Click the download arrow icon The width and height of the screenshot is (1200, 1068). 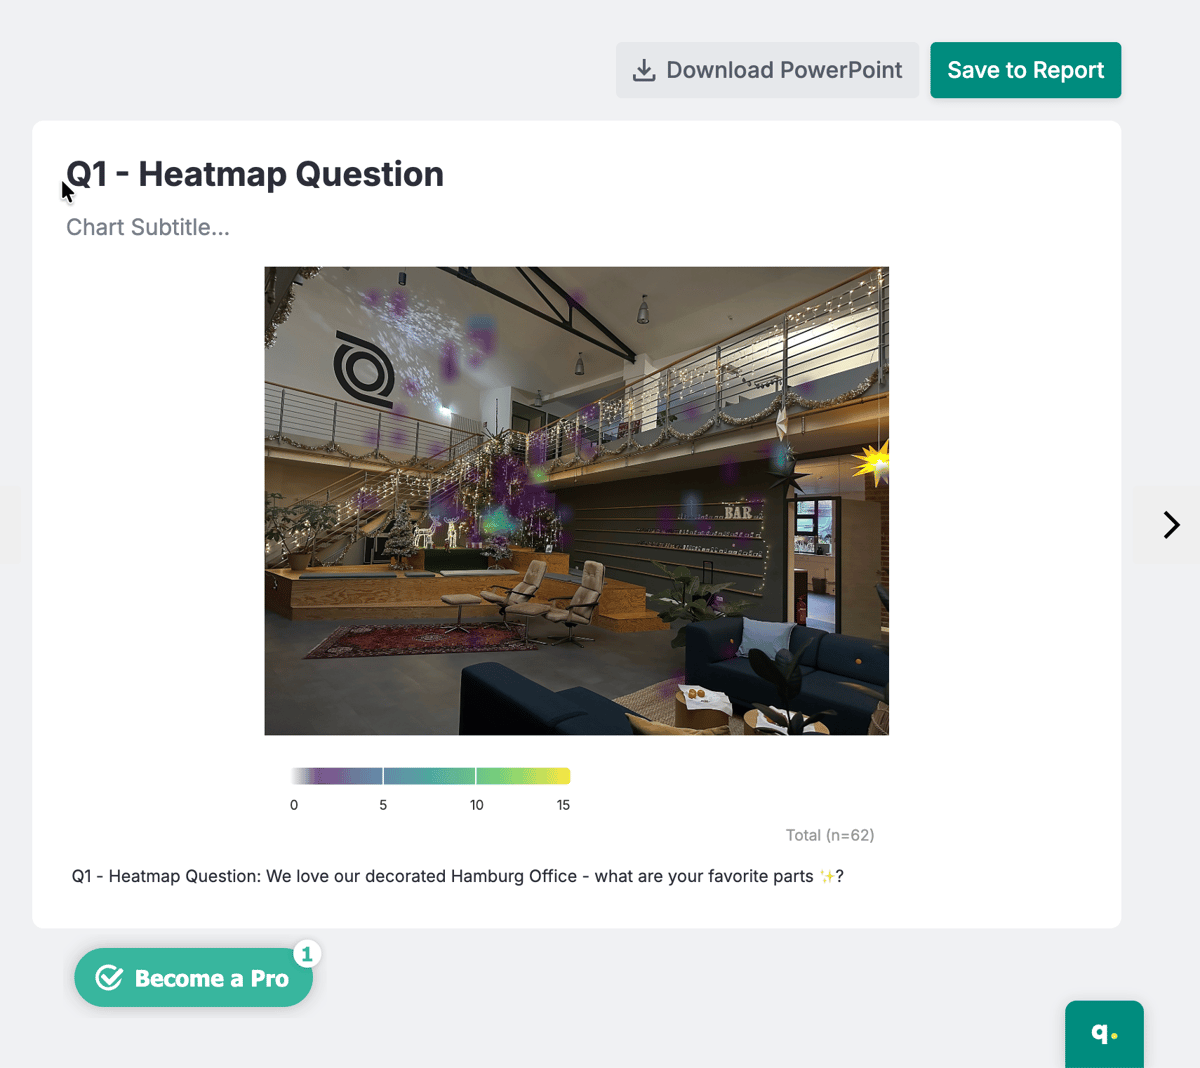[644, 70]
